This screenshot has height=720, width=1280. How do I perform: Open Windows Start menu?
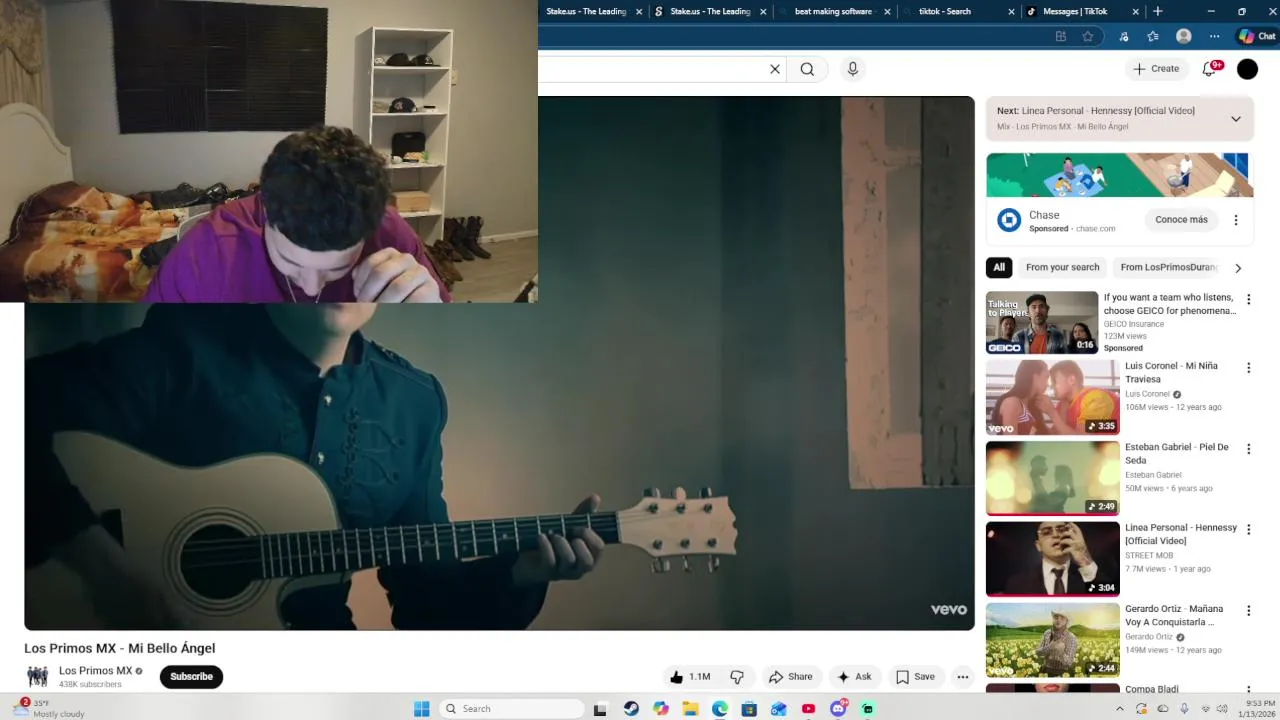(422, 709)
